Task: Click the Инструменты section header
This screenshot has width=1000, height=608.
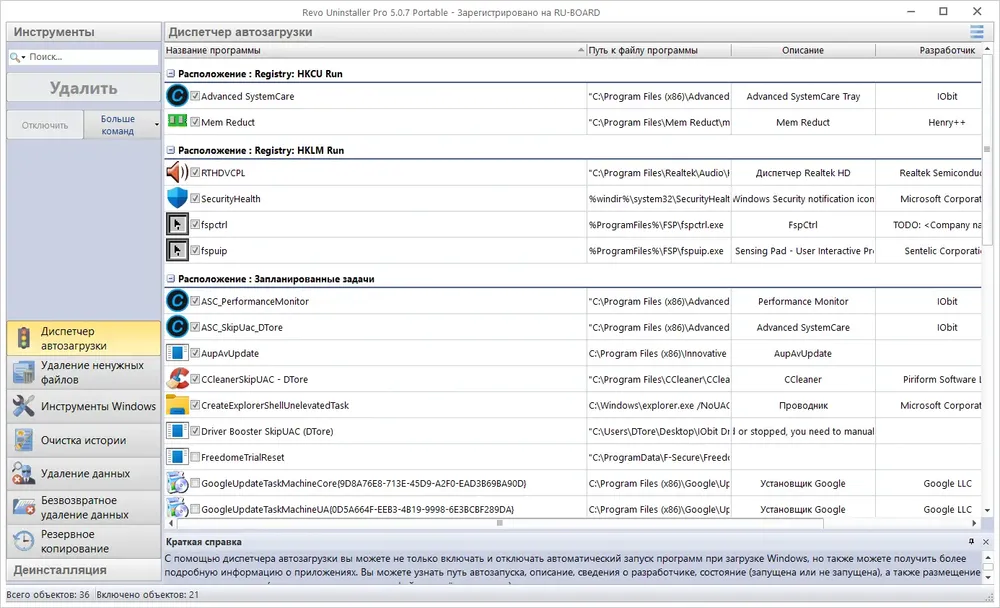Action: coord(84,32)
